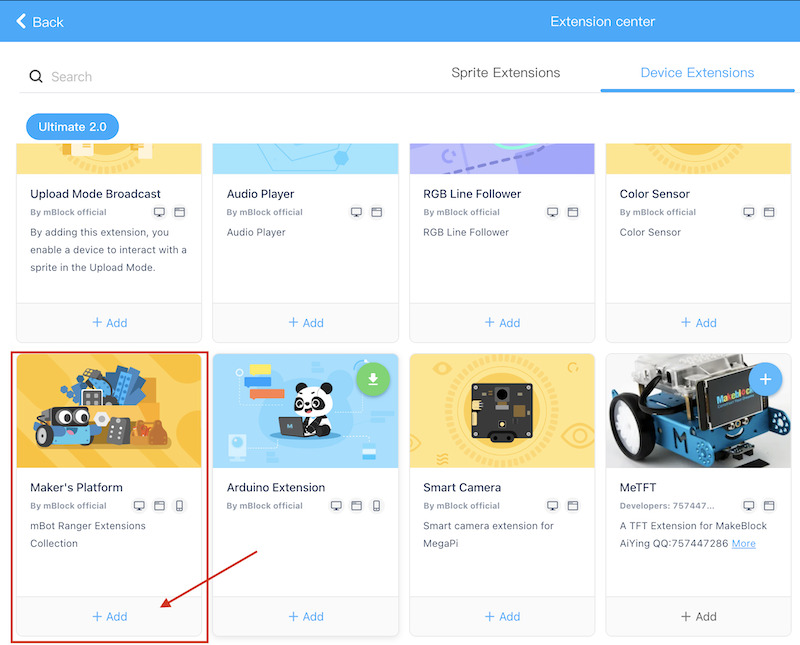Add the Audio Player extension
This screenshot has height=645, width=800.
[306, 322]
